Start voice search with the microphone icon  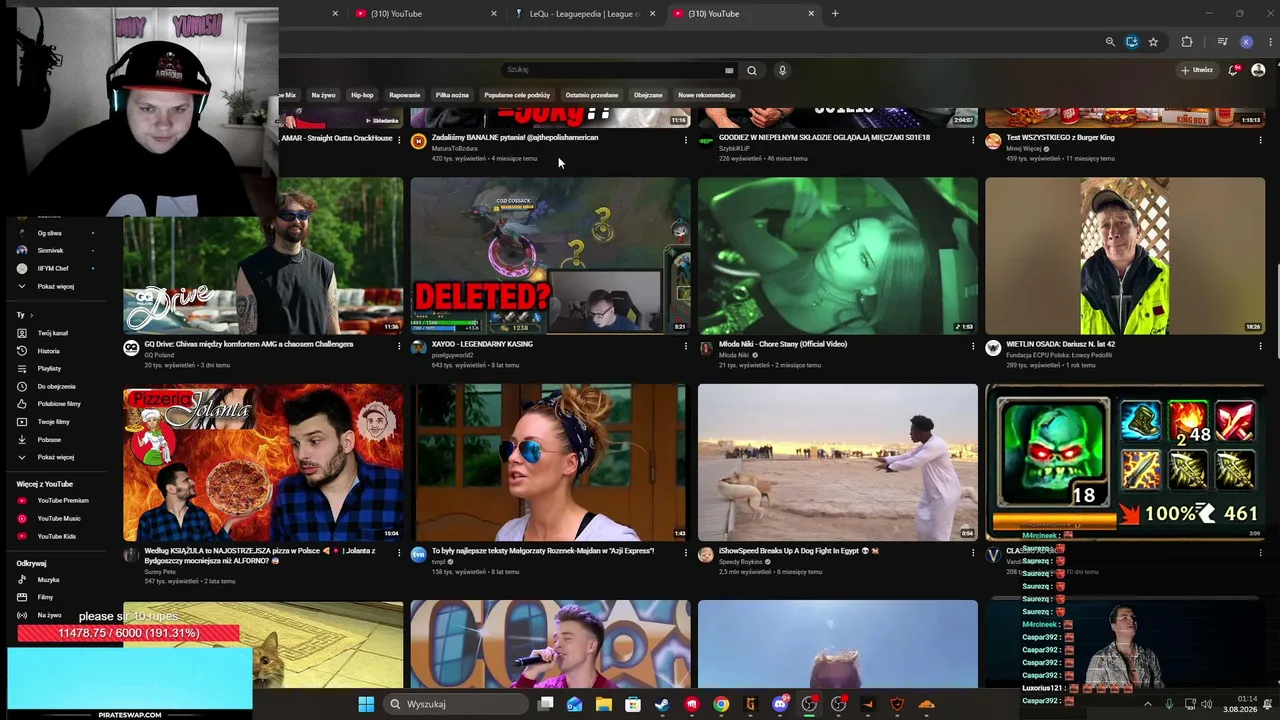[x=782, y=70]
